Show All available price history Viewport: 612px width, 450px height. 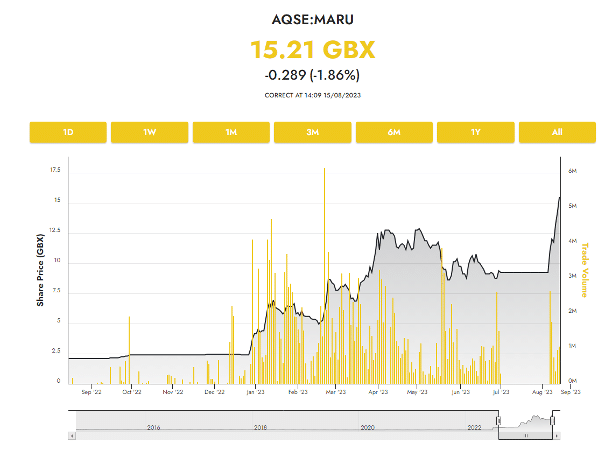556,133
